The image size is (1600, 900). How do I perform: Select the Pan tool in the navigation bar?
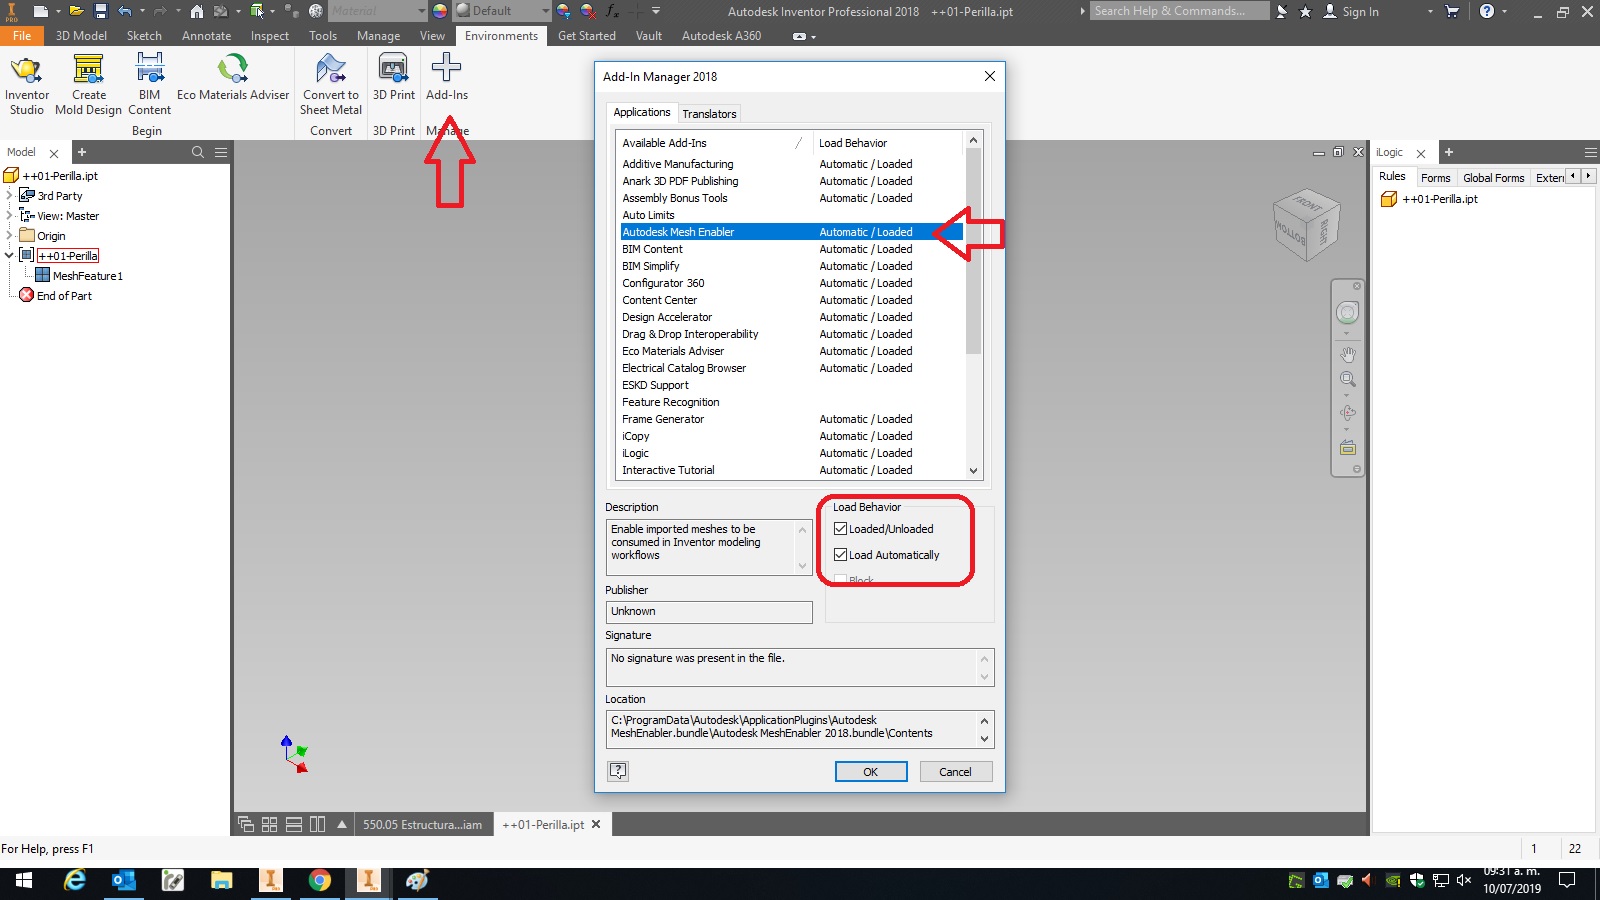1347,353
